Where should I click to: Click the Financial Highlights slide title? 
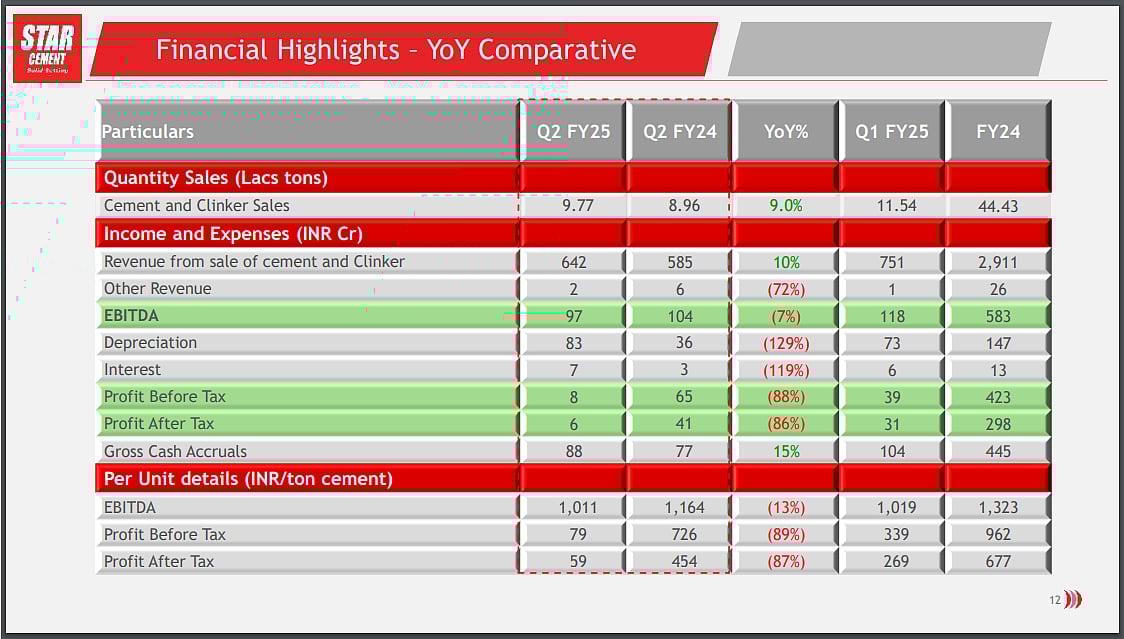point(396,50)
